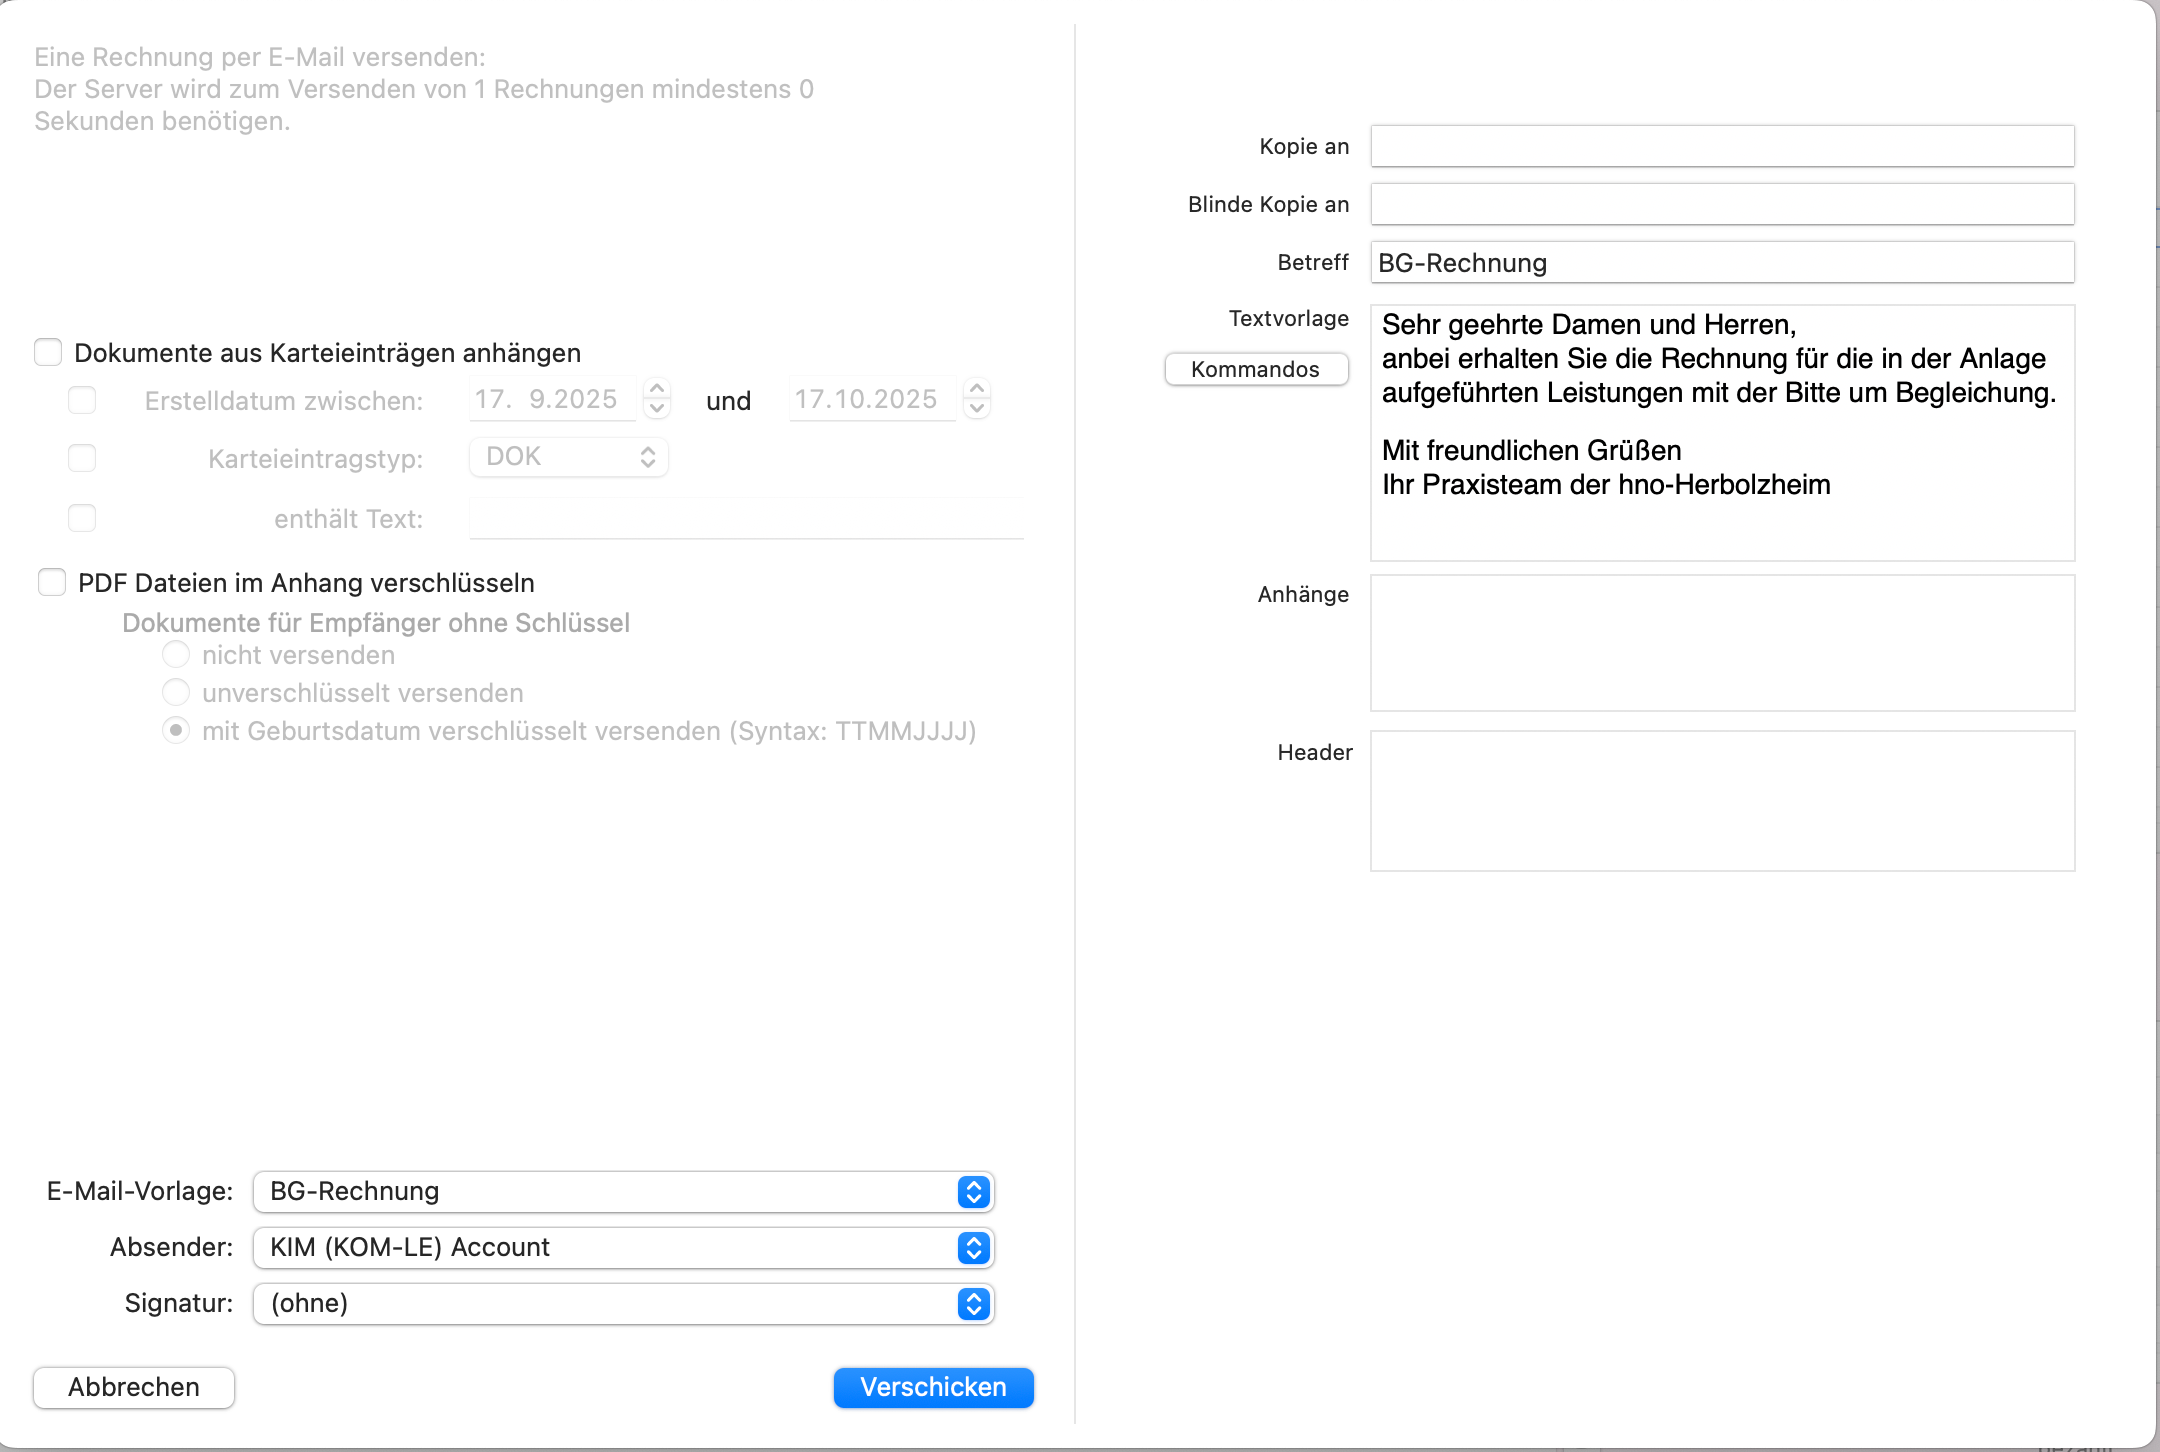
Task: Expand the Signatur dropdown set to (ohne)
Action: [623, 1303]
